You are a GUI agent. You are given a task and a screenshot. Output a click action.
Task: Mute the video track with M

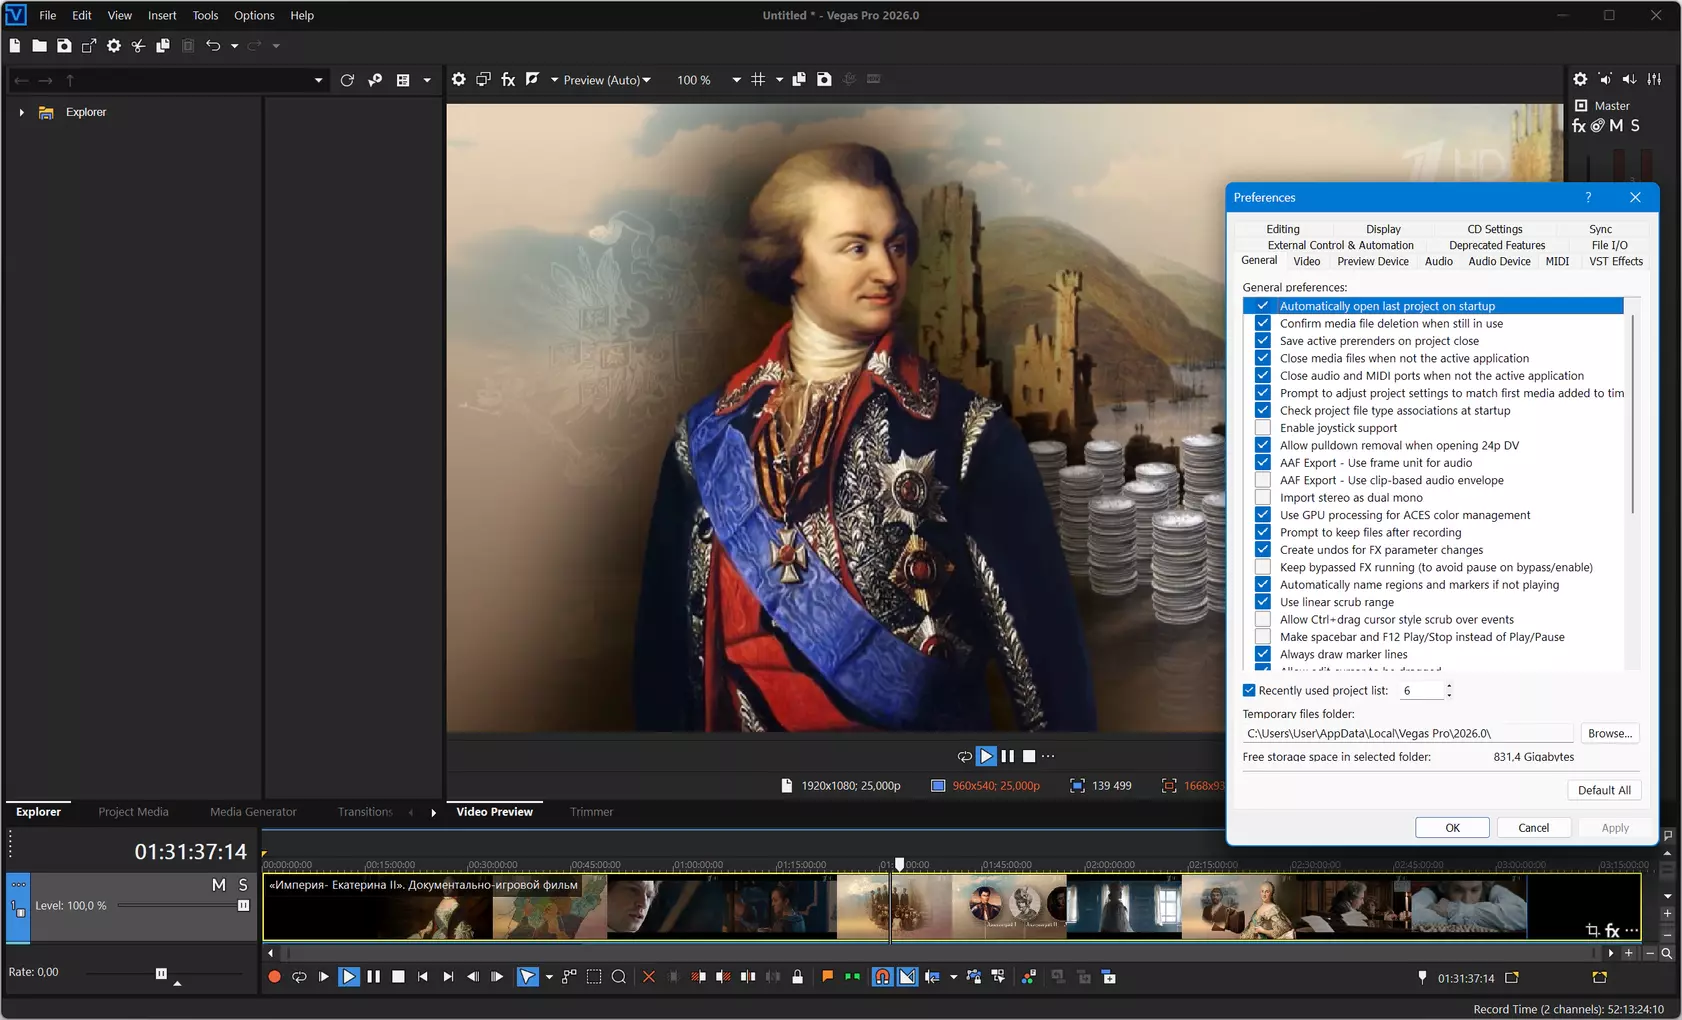click(x=219, y=885)
